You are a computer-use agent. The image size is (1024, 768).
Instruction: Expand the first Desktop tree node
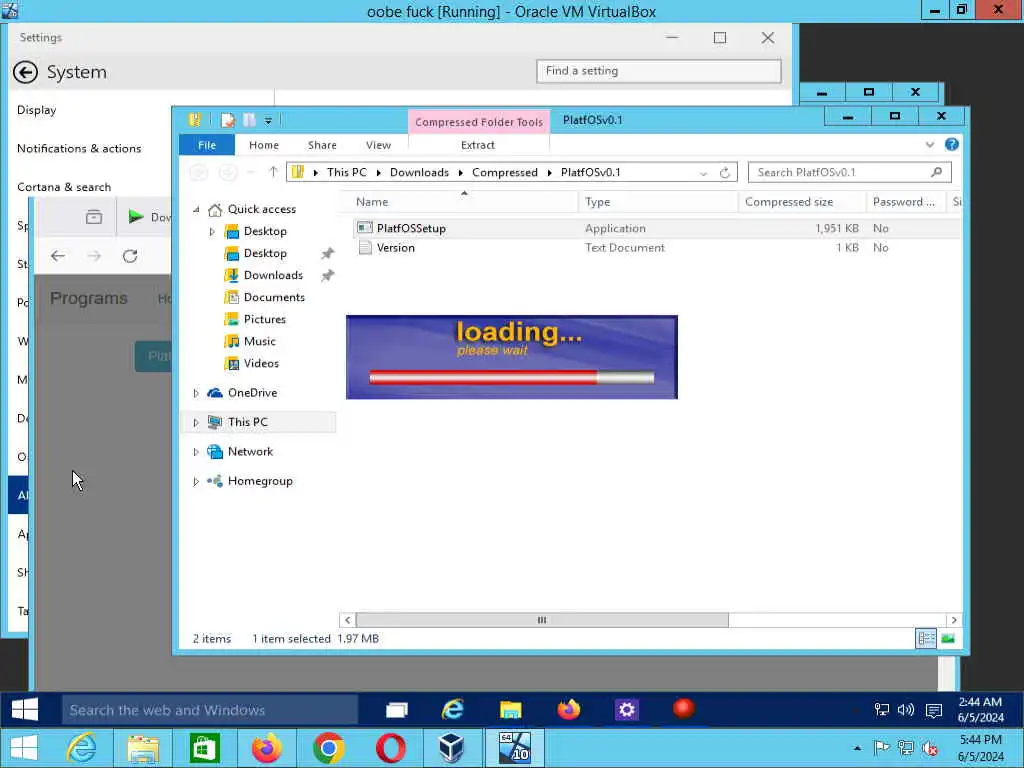click(x=212, y=231)
